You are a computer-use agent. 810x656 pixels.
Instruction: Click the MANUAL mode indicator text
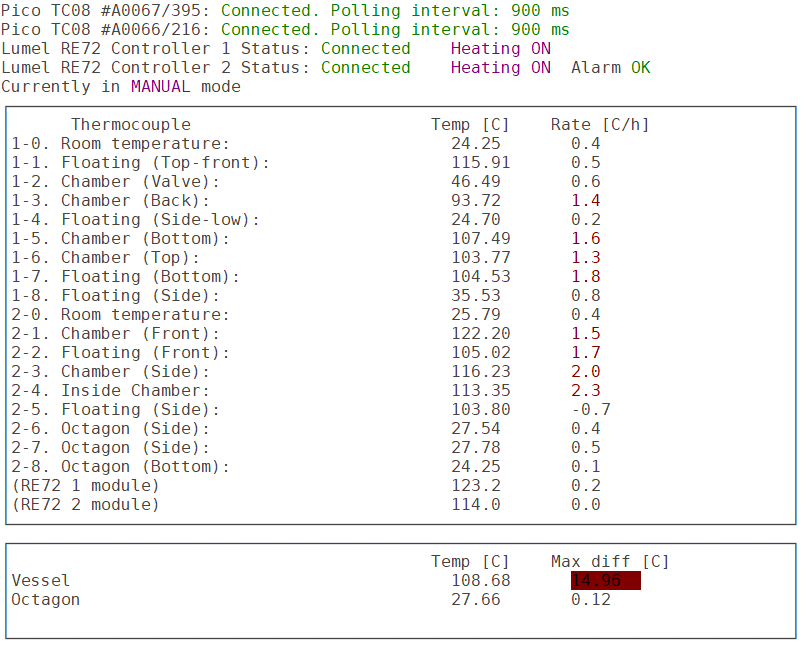pos(160,87)
